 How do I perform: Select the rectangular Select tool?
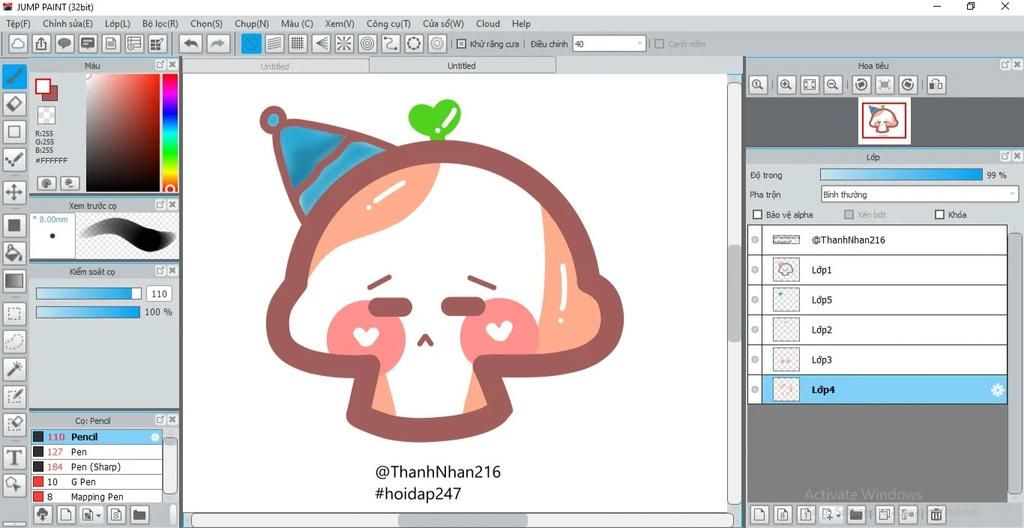[14, 314]
